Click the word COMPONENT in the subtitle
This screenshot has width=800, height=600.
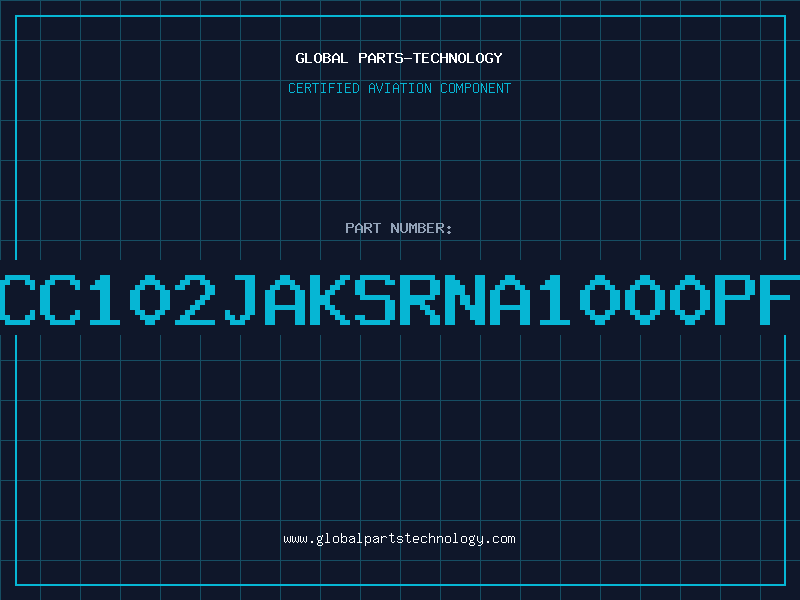click(476, 88)
